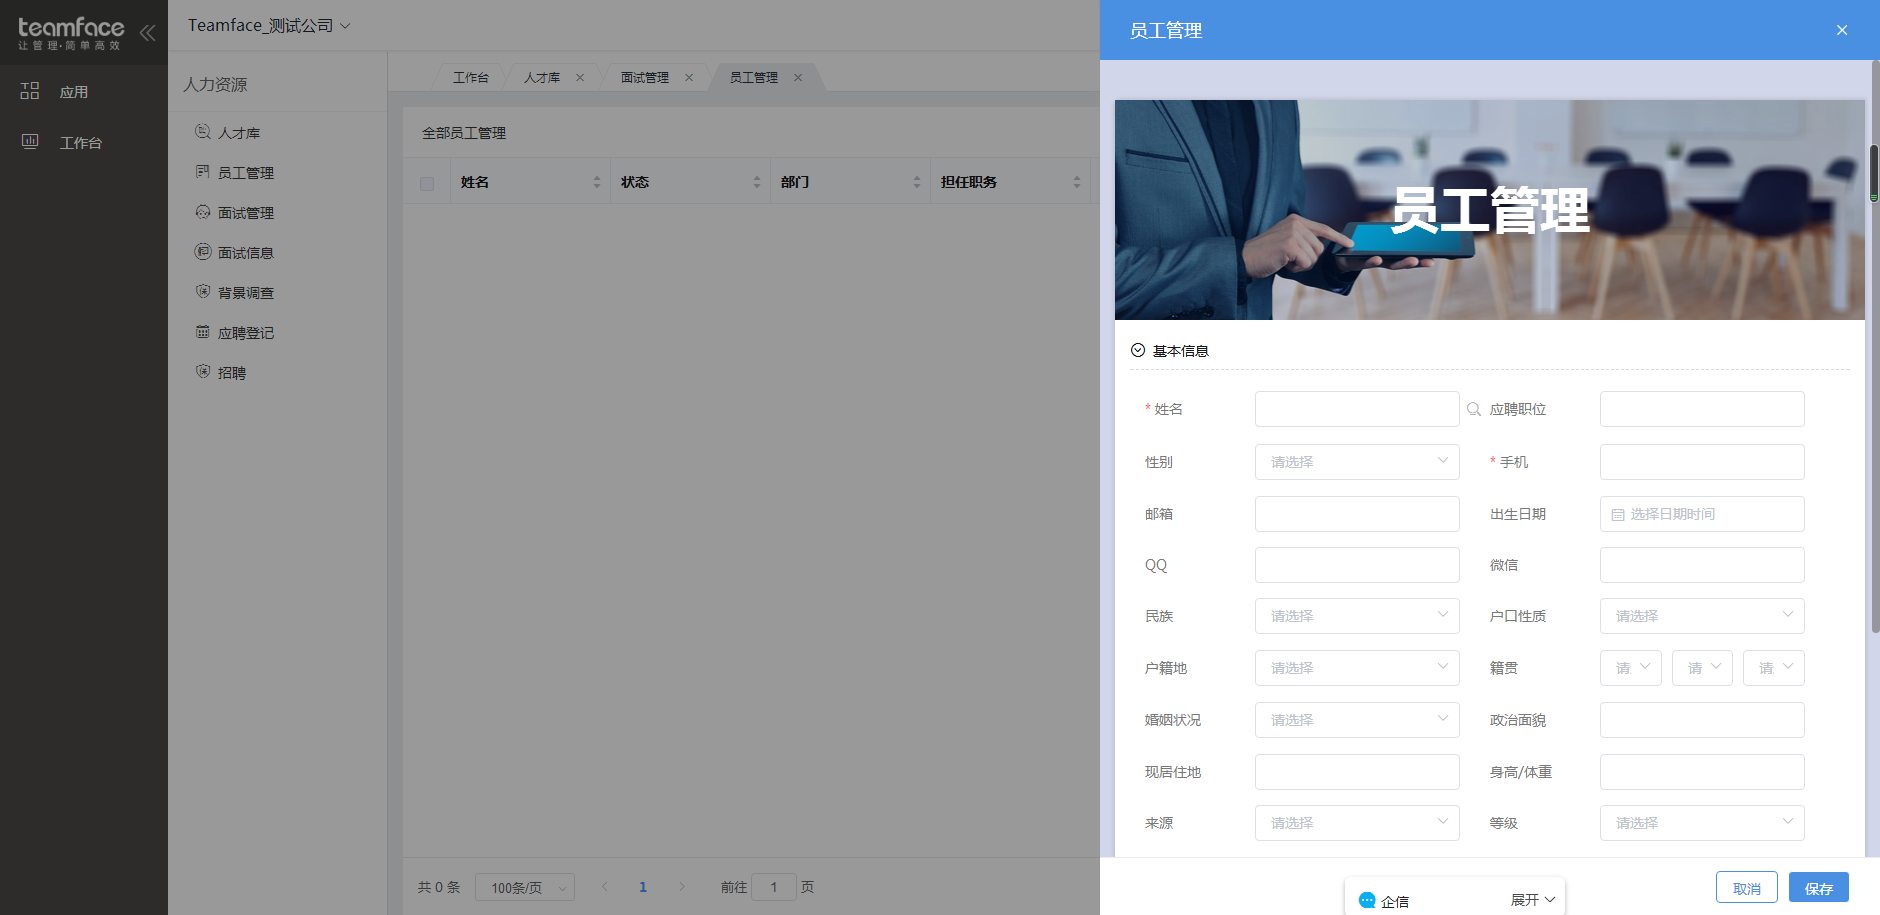
Task: Switch to the 人才库 tab
Action: click(x=542, y=78)
